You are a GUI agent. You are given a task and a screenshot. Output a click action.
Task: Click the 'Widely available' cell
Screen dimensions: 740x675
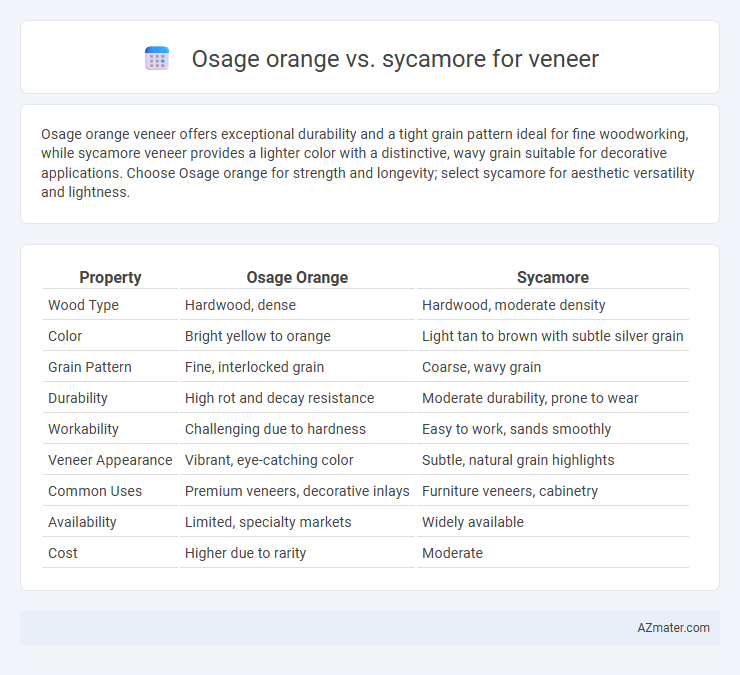click(x=473, y=522)
